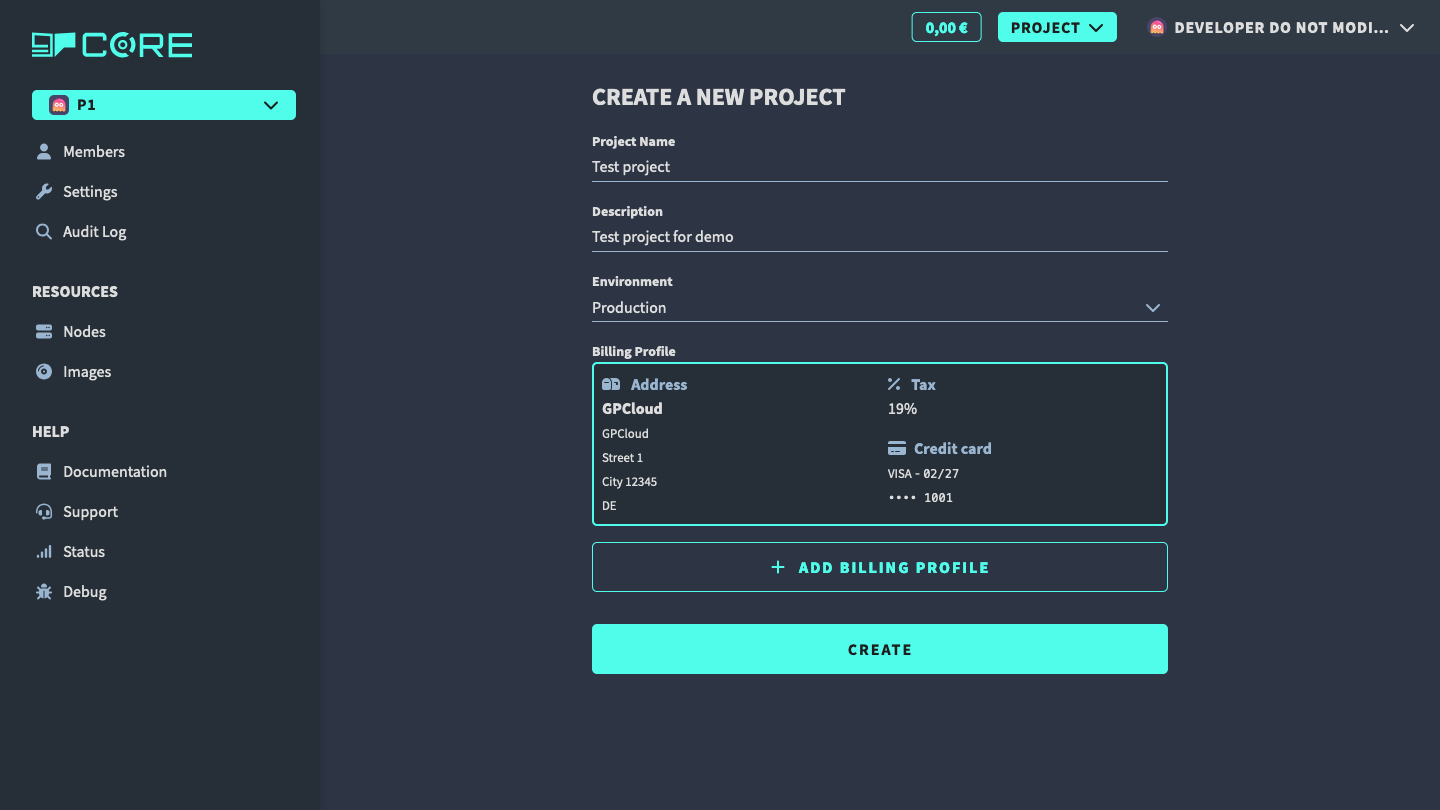1440x810 pixels.
Task: Open Debug page
Action: click(x=85, y=592)
